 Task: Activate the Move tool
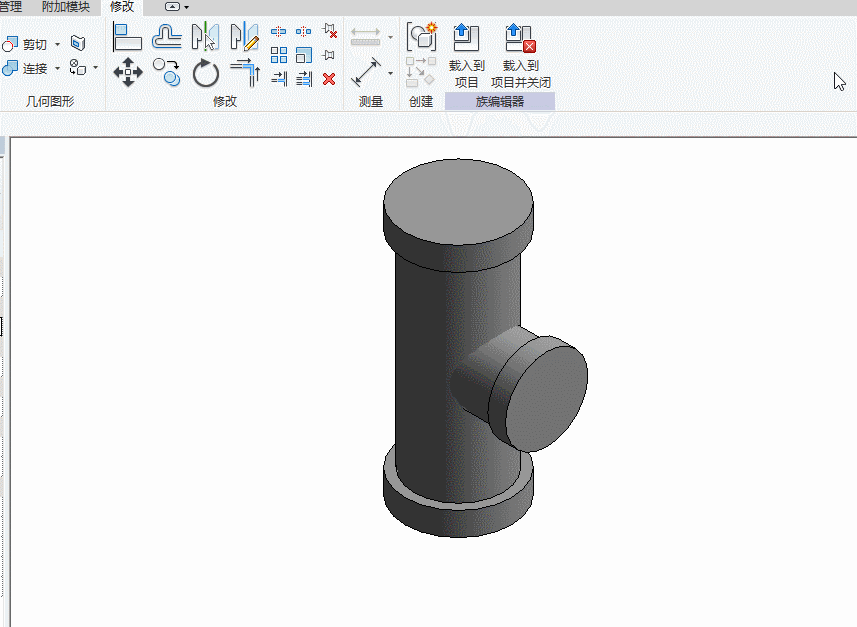pyautogui.click(x=128, y=73)
